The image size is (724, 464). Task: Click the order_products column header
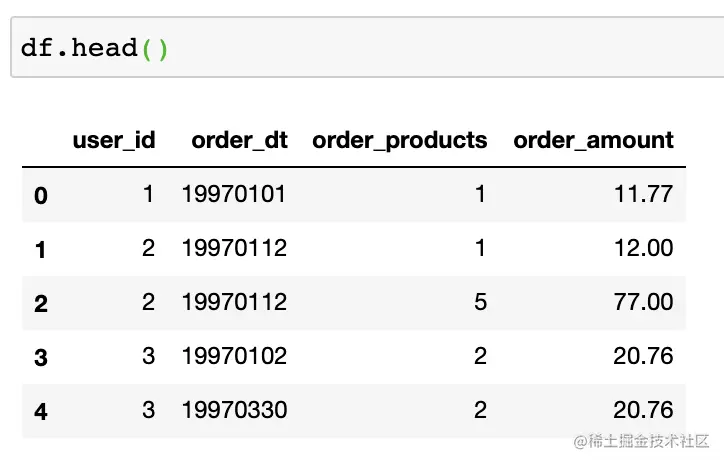[x=399, y=140]
